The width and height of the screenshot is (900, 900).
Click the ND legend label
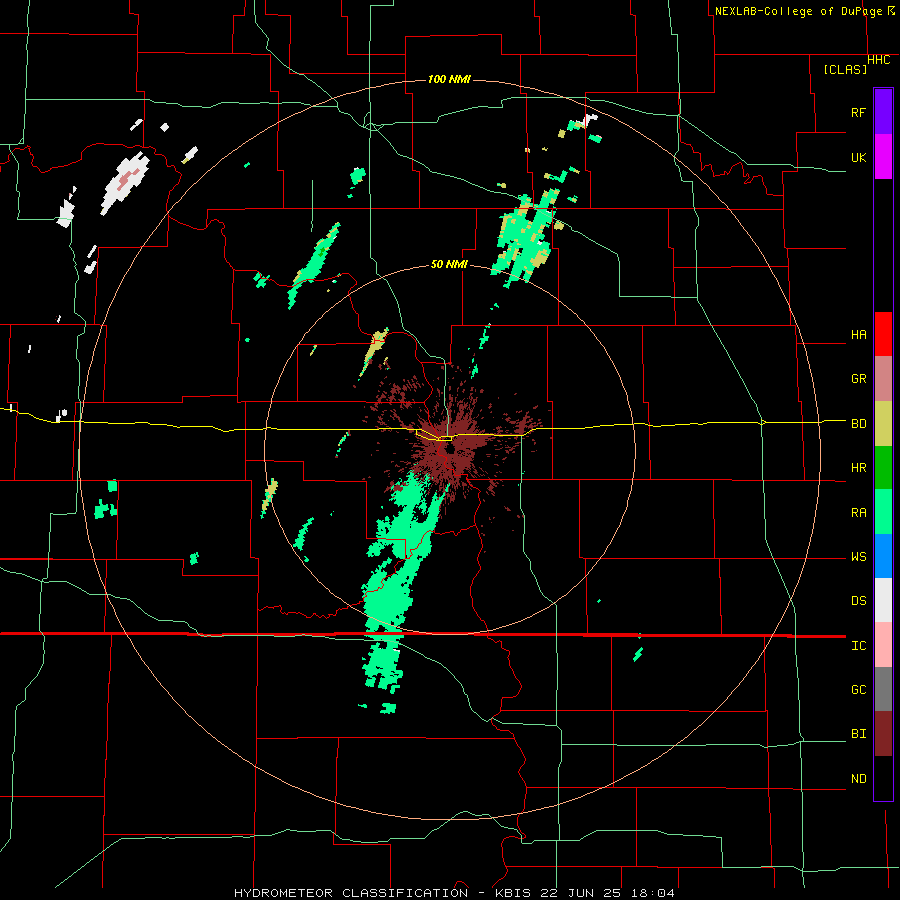click(858, 779)
